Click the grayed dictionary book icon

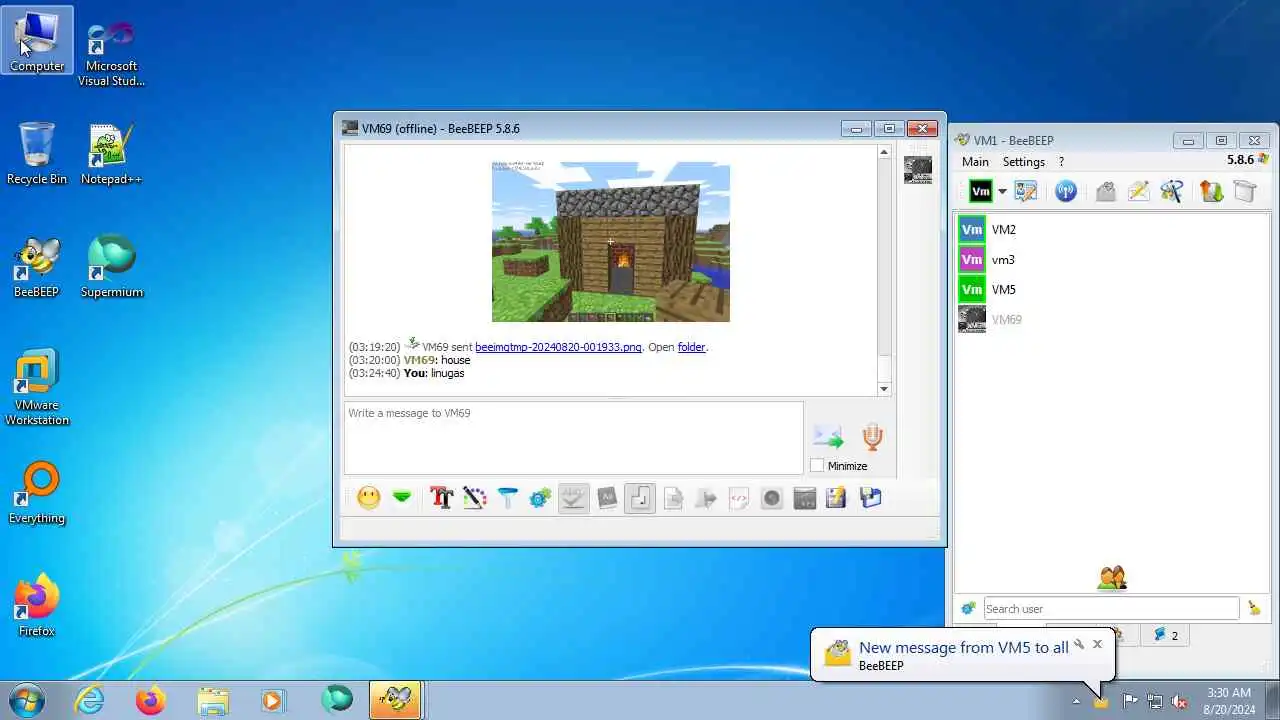point(607,498)
